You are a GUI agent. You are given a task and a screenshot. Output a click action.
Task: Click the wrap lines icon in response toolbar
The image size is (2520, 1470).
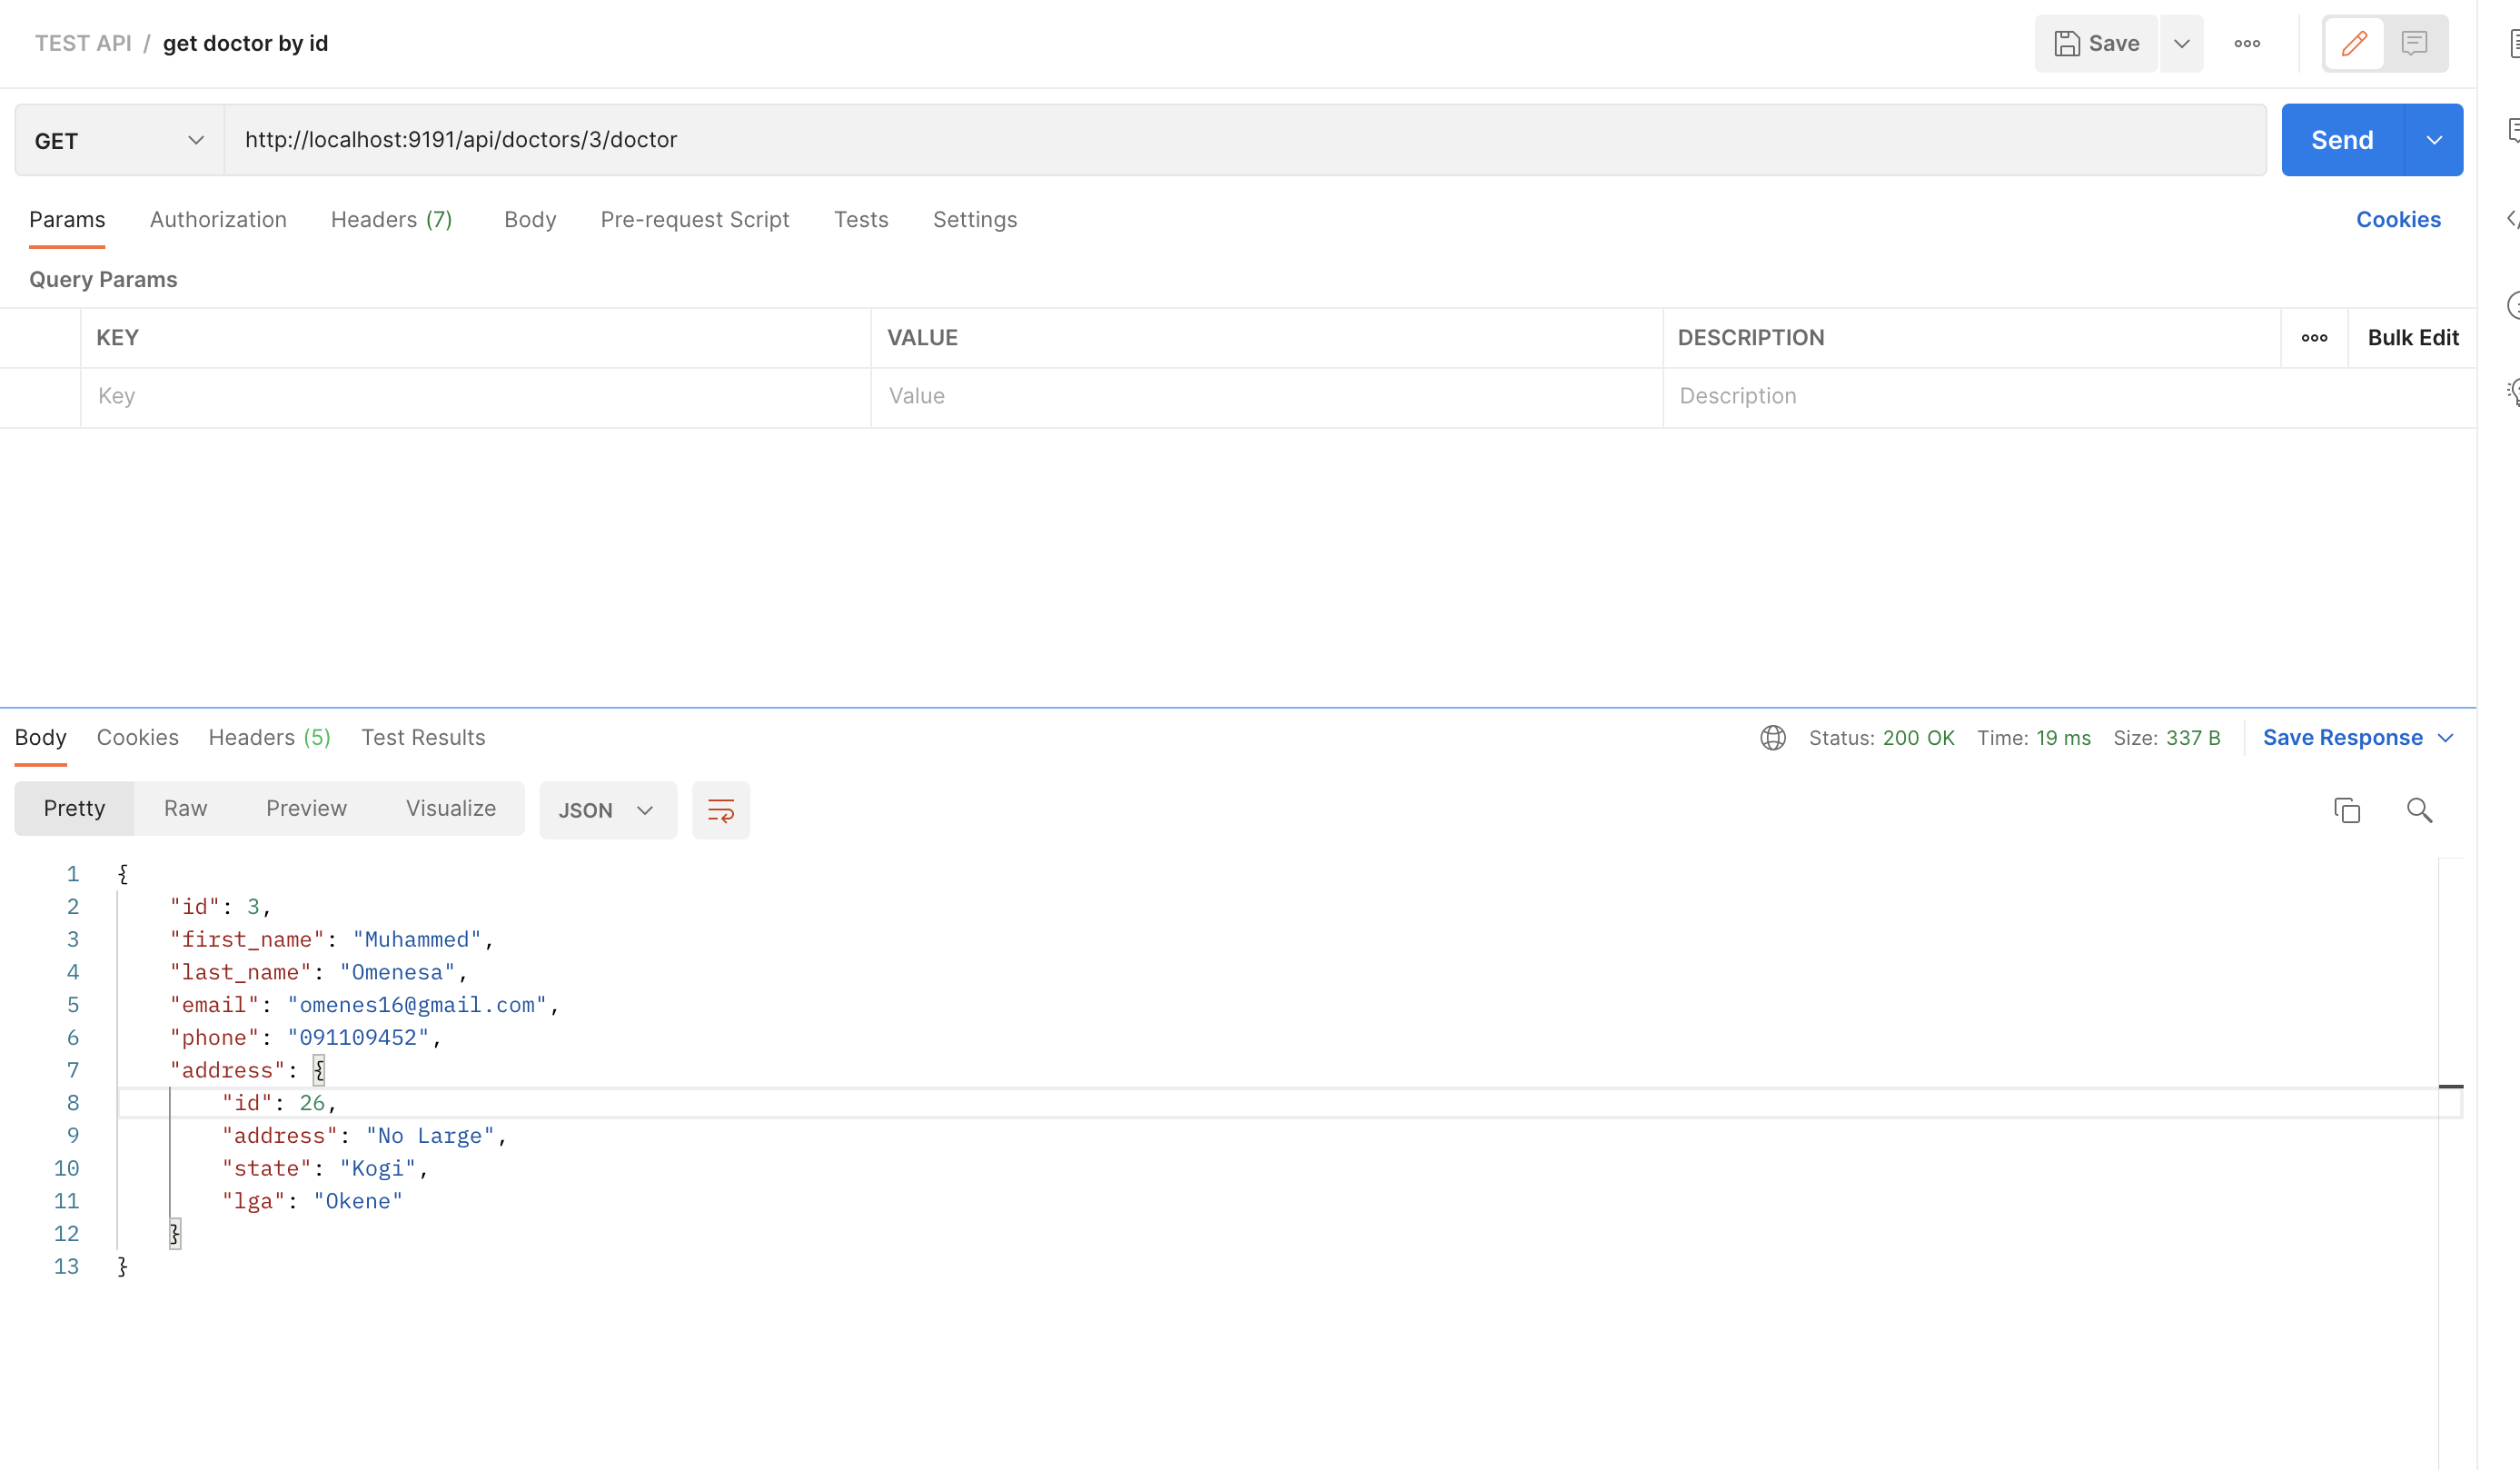coord(721,810)
